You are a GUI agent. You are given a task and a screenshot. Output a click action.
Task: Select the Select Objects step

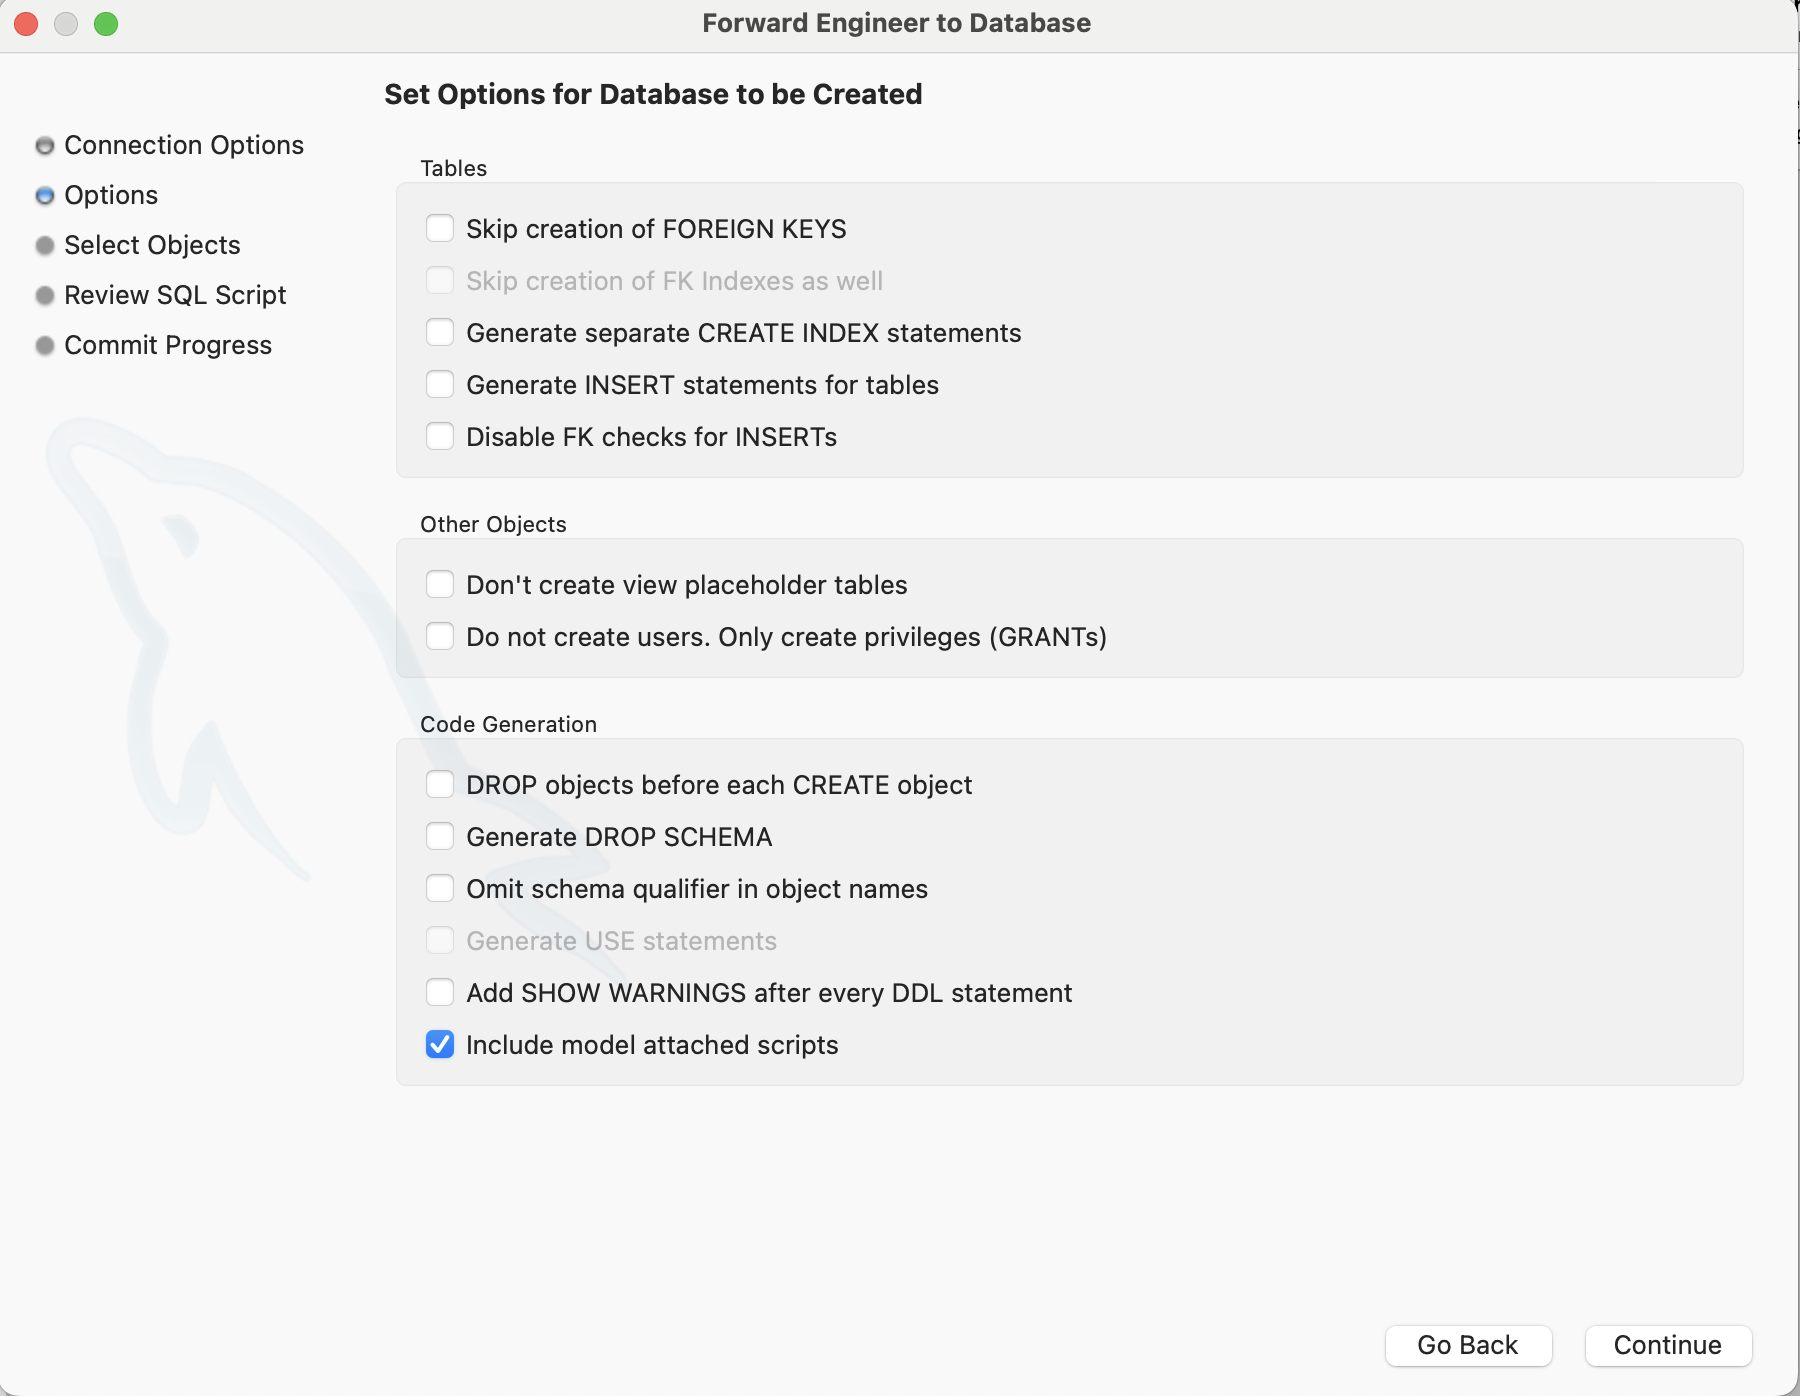(x=152, y=245)
